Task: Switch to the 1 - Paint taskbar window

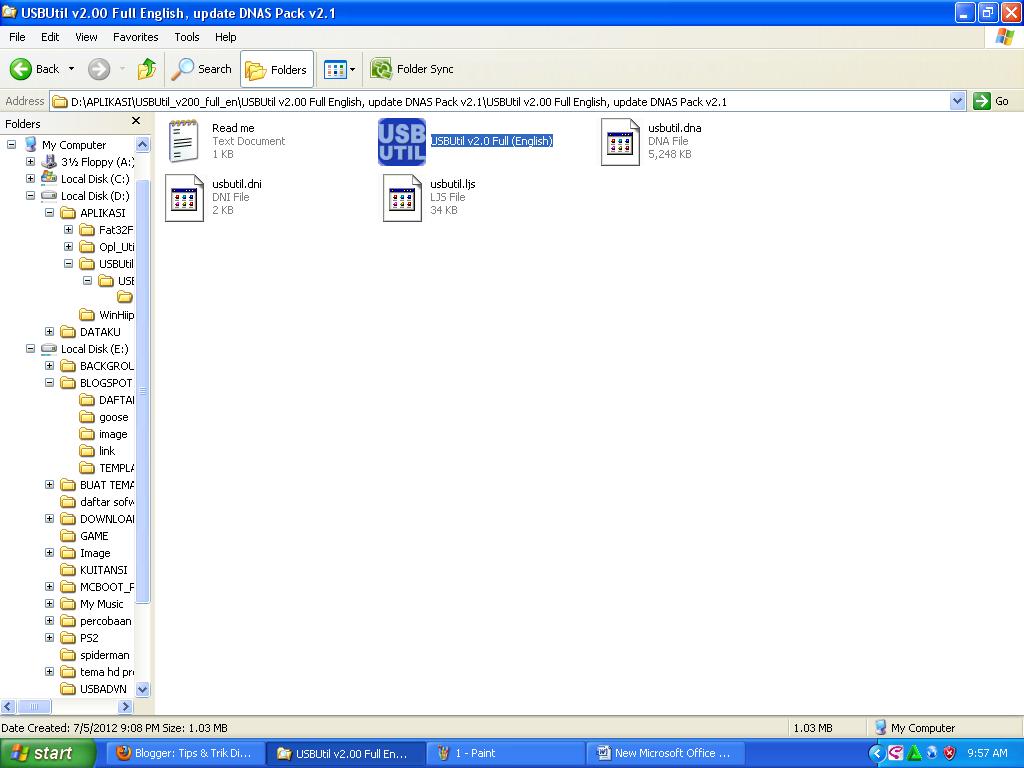Action: tap(505, 754)
